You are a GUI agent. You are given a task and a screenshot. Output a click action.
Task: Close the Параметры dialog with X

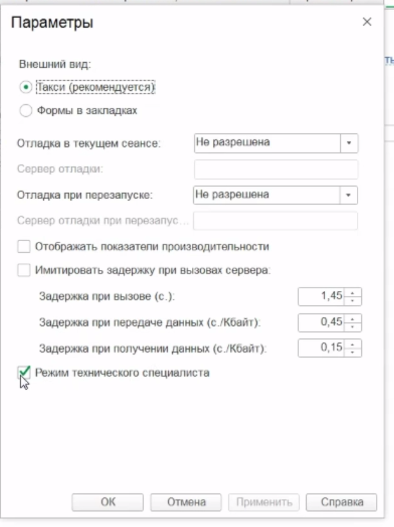tap(367, 22)
